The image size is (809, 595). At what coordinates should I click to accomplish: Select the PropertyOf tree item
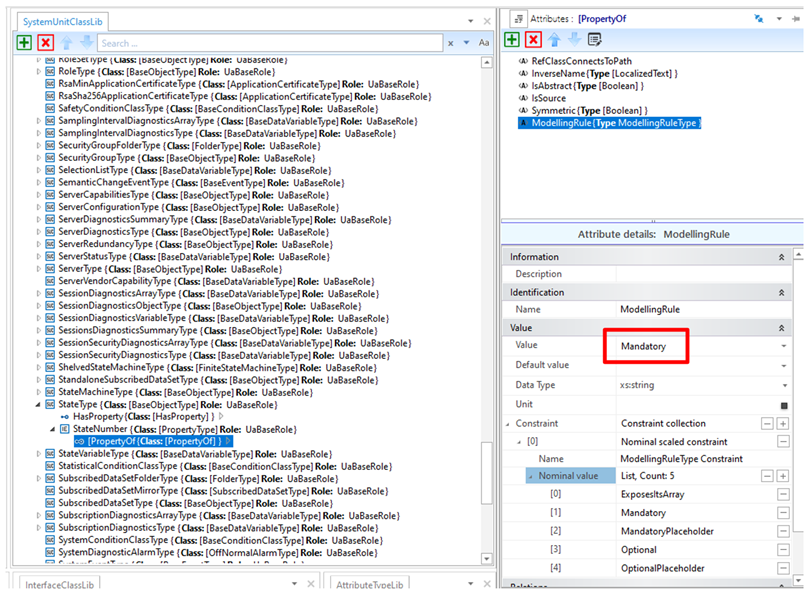(x=153, y=441)
